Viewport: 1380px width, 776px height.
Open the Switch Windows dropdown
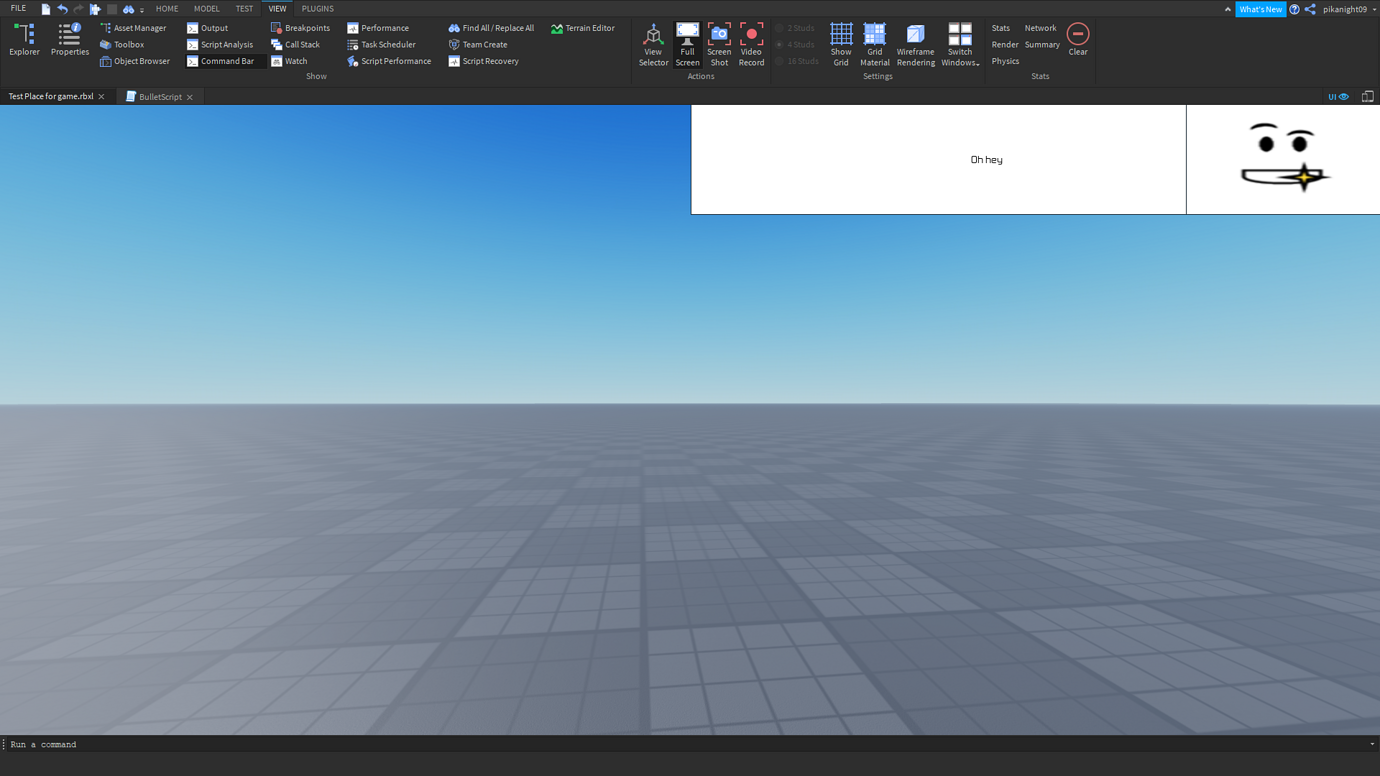[959, 43]
